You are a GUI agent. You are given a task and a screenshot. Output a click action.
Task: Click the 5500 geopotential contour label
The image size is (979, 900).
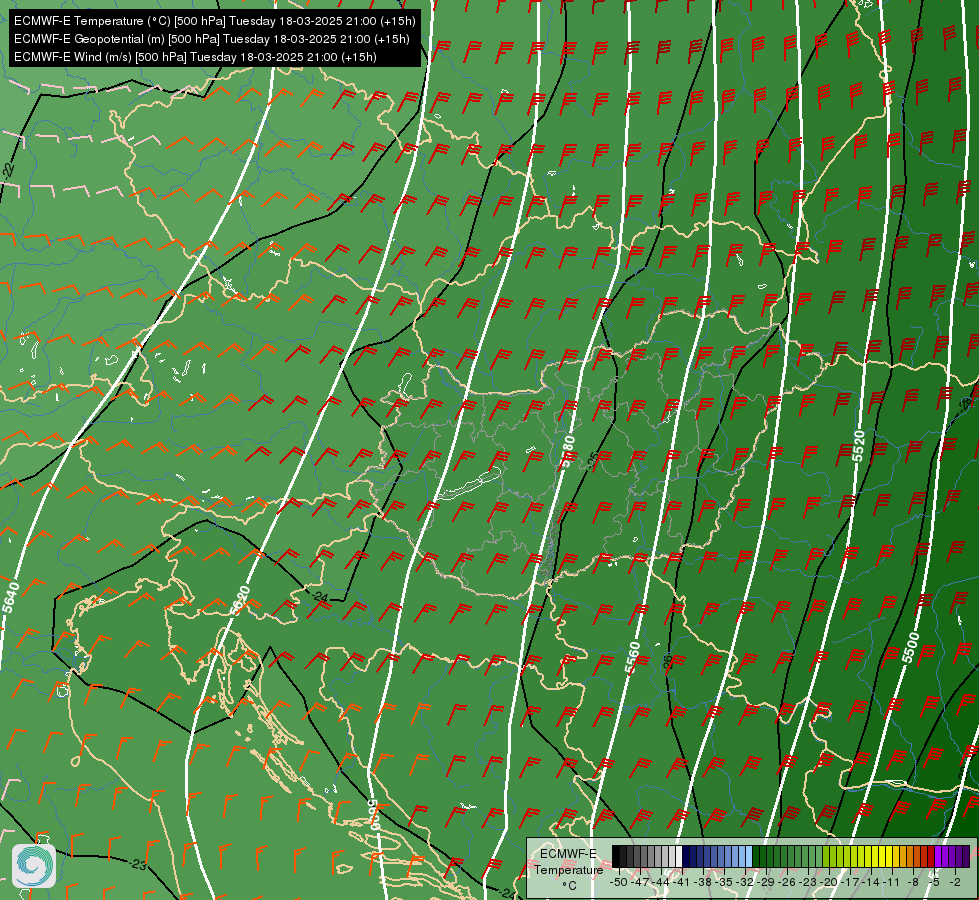tap(910, 648)
